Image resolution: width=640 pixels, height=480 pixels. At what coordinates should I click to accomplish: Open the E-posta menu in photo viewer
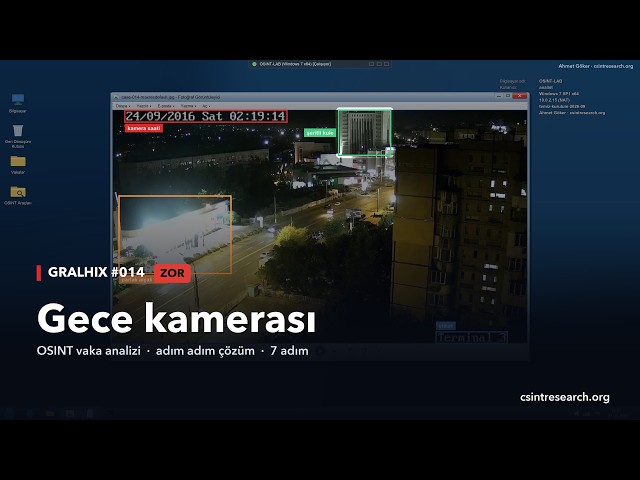point(165,106)
